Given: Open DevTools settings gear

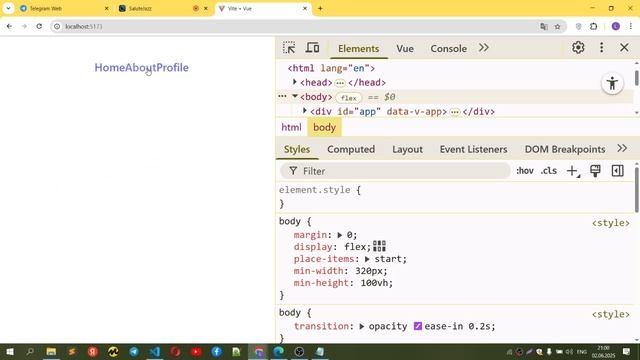Looking at the screenshot, I should pyautogui.click(x=578, y=48).
